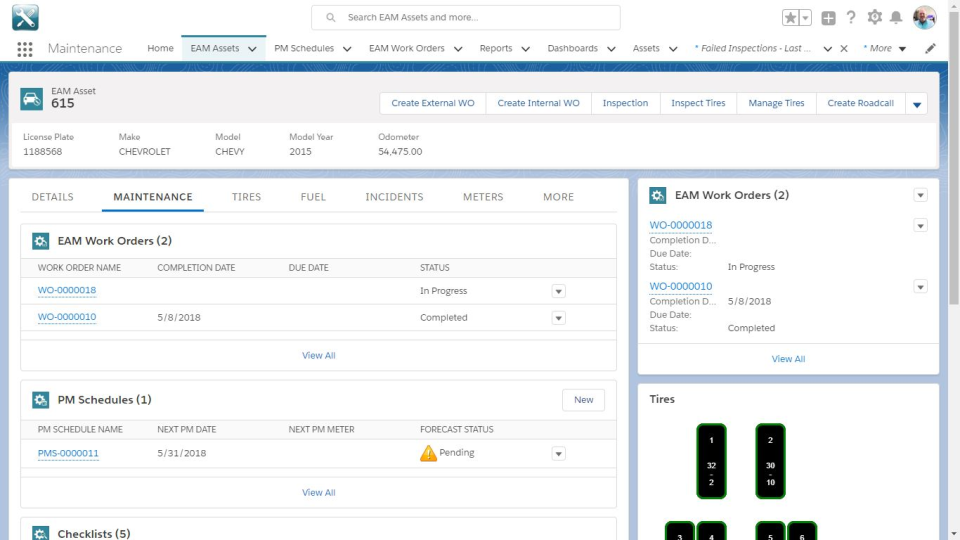960x540 pixels.
Task: Open sidebar EAM Work Orders card menu
Action: (920, 195)
